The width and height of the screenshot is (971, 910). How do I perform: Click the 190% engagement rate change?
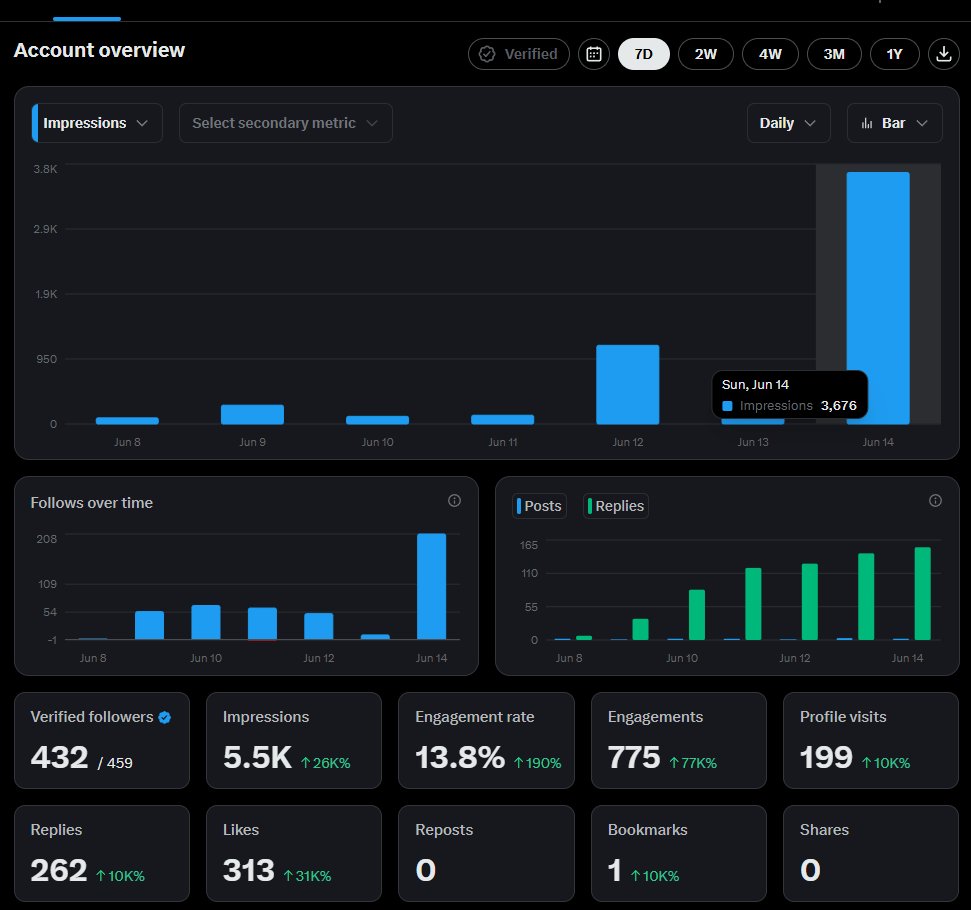pyautogui.click(x=538, y=763)
